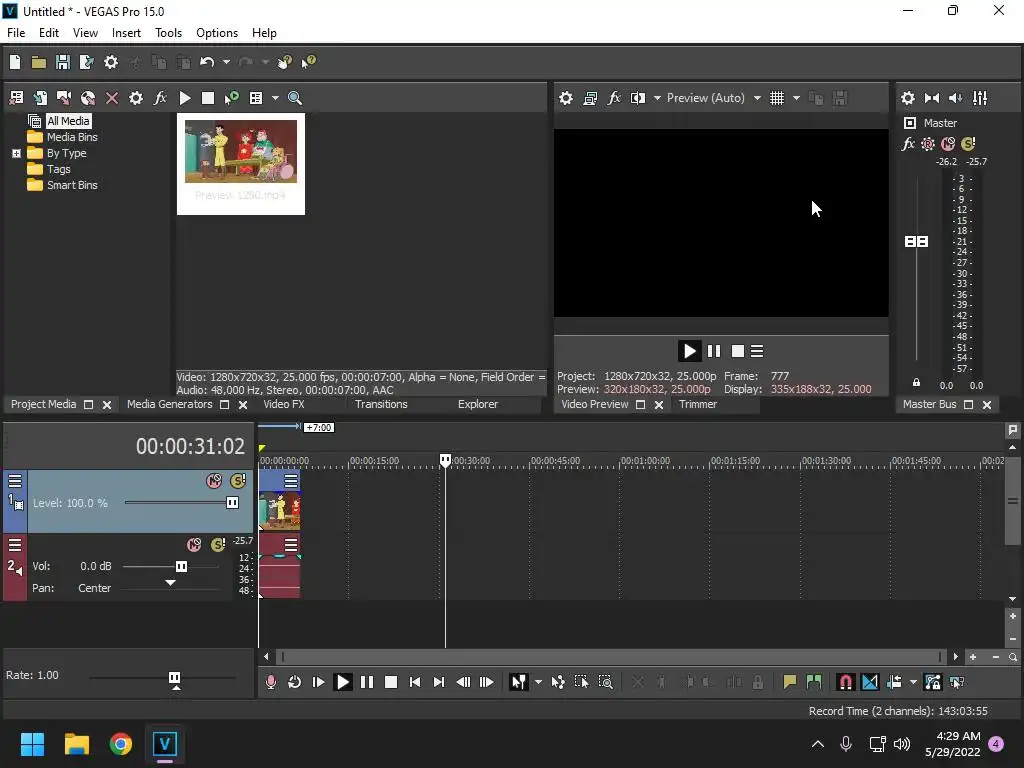This screenshot has width=1024, height=768.
Task: Toggle the preview overlays grid icon
Action: click(x=776, y=98)
